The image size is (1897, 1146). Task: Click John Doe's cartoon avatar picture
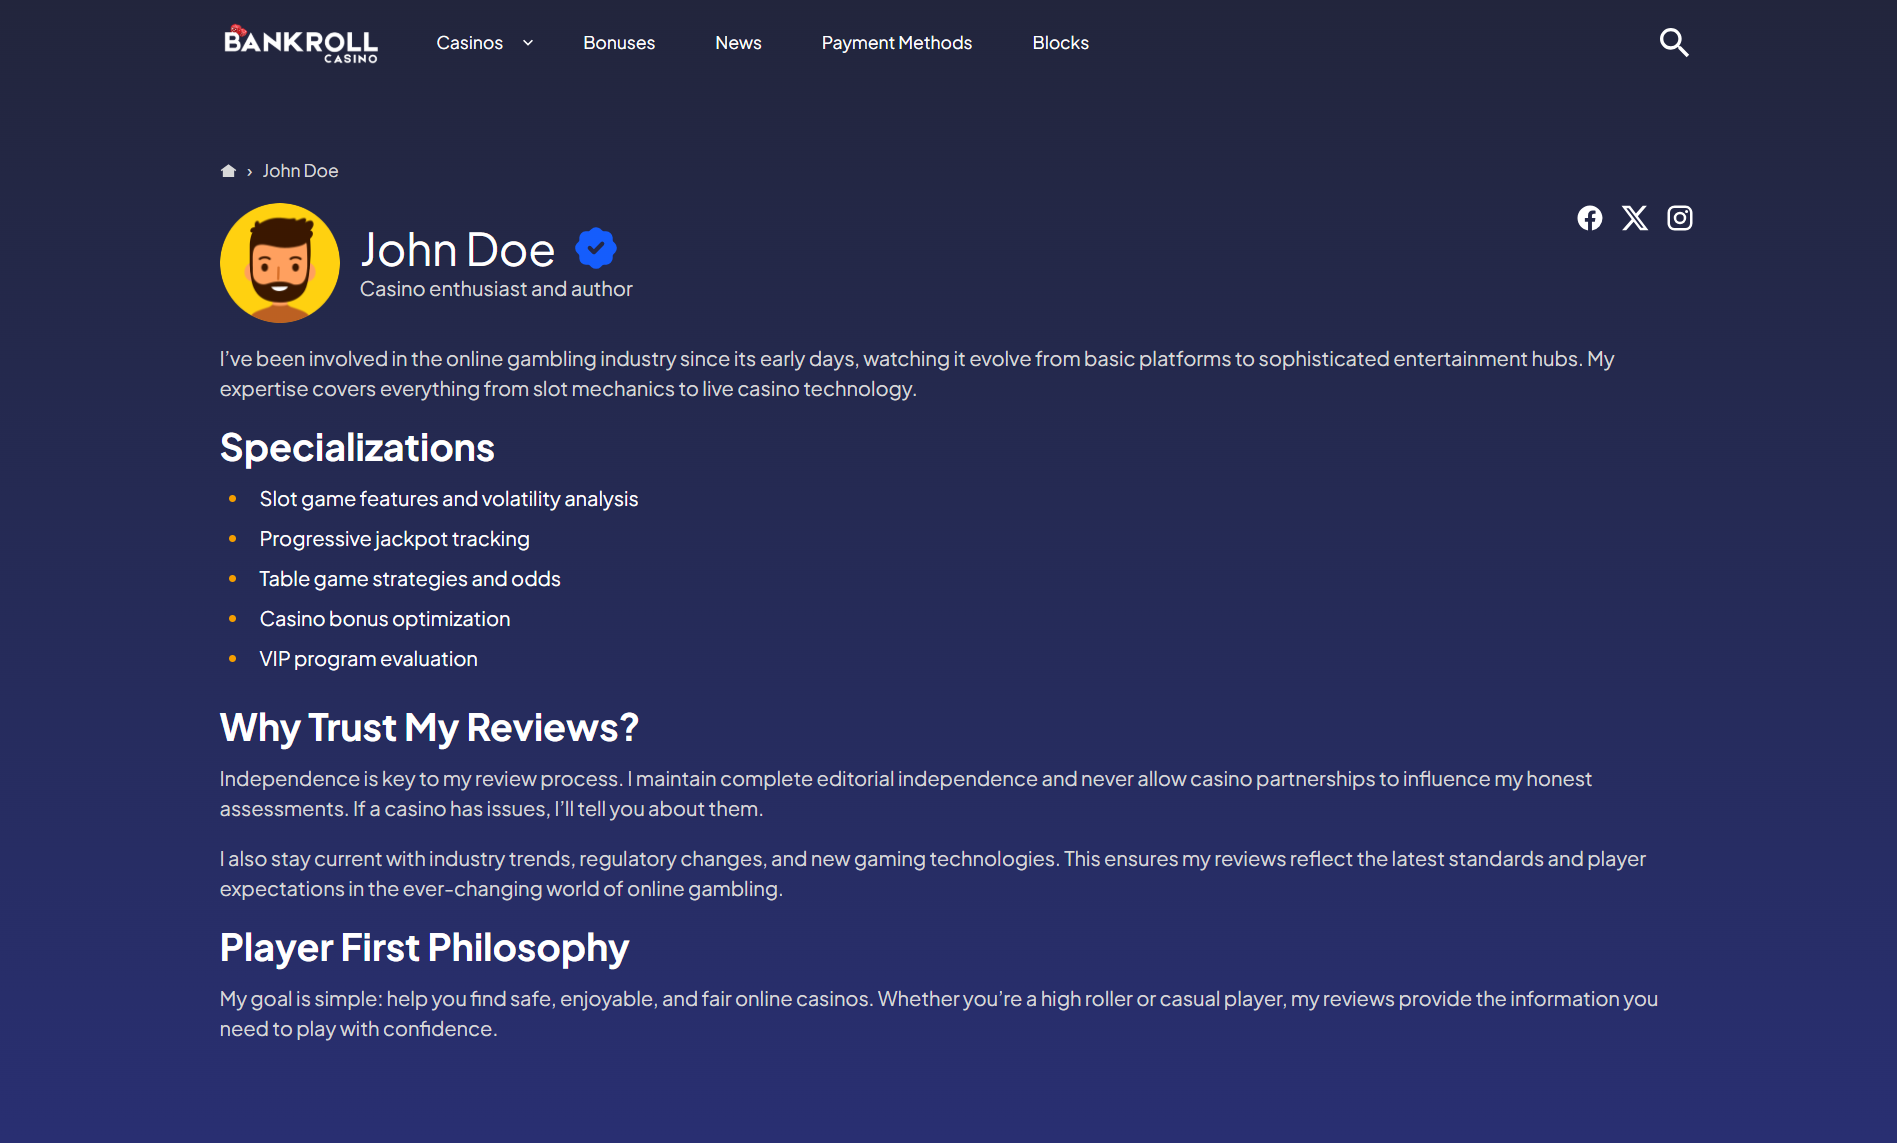[x=280, y=263]
